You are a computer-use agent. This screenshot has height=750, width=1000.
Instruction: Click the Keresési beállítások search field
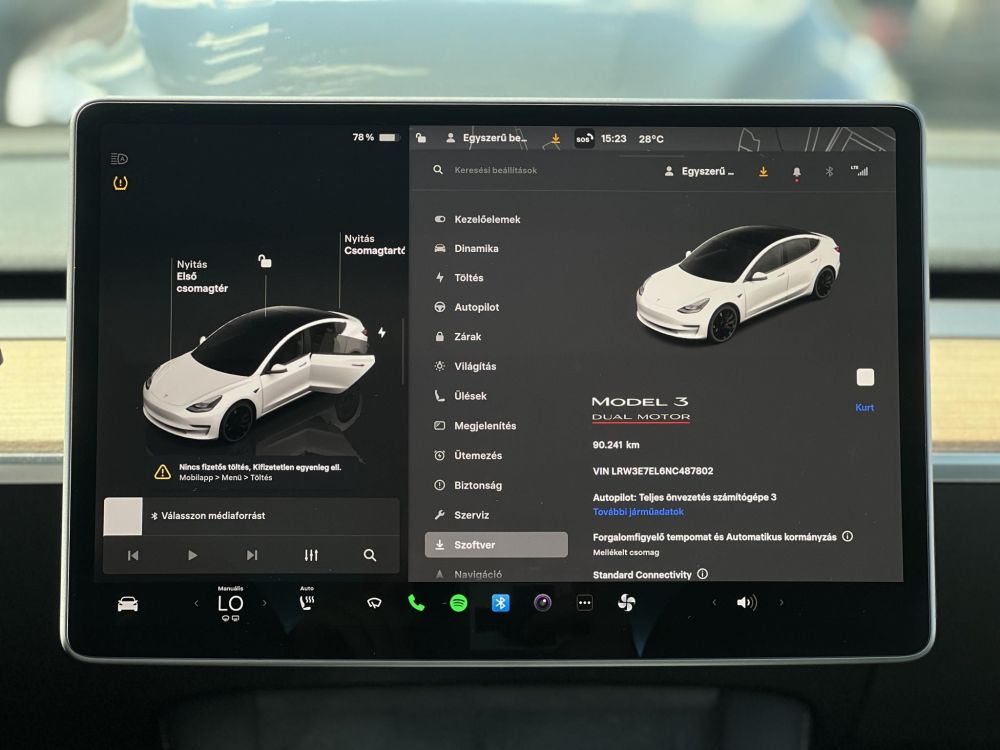pos(496,170)
